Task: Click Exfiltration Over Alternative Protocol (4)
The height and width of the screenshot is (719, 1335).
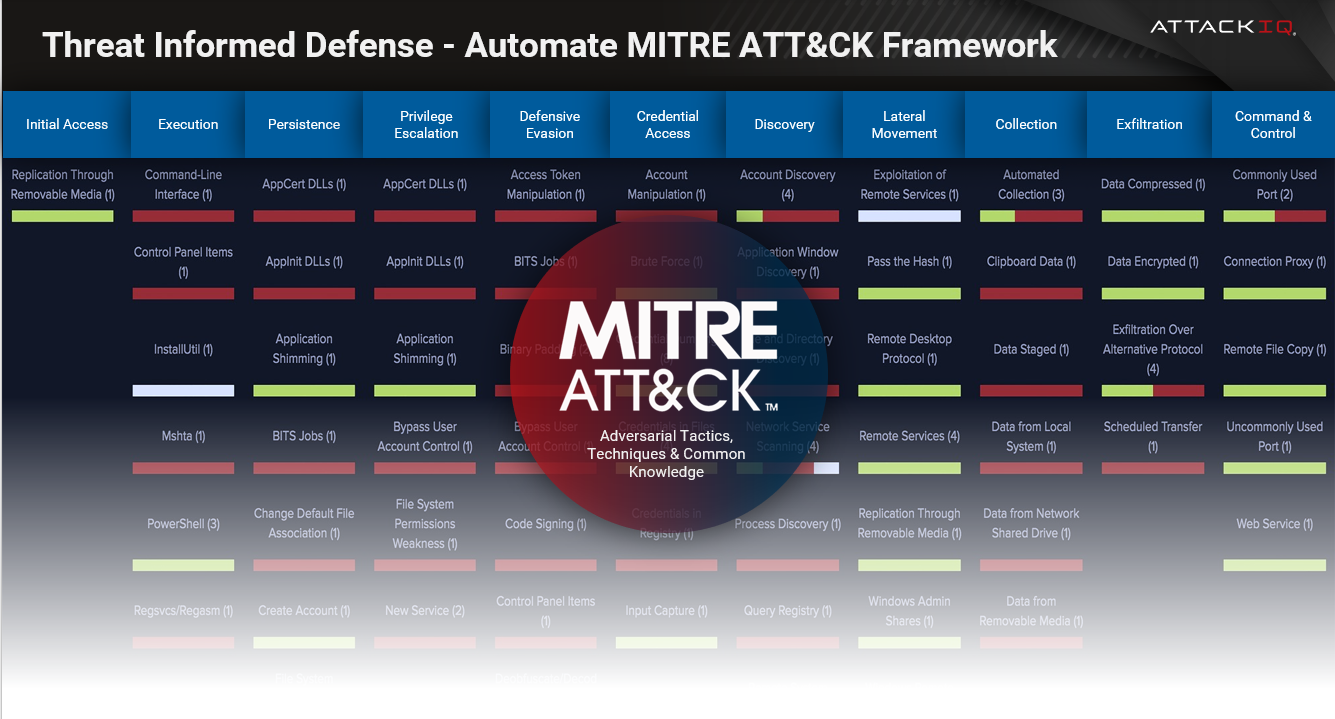Action: coord(1153,348)
